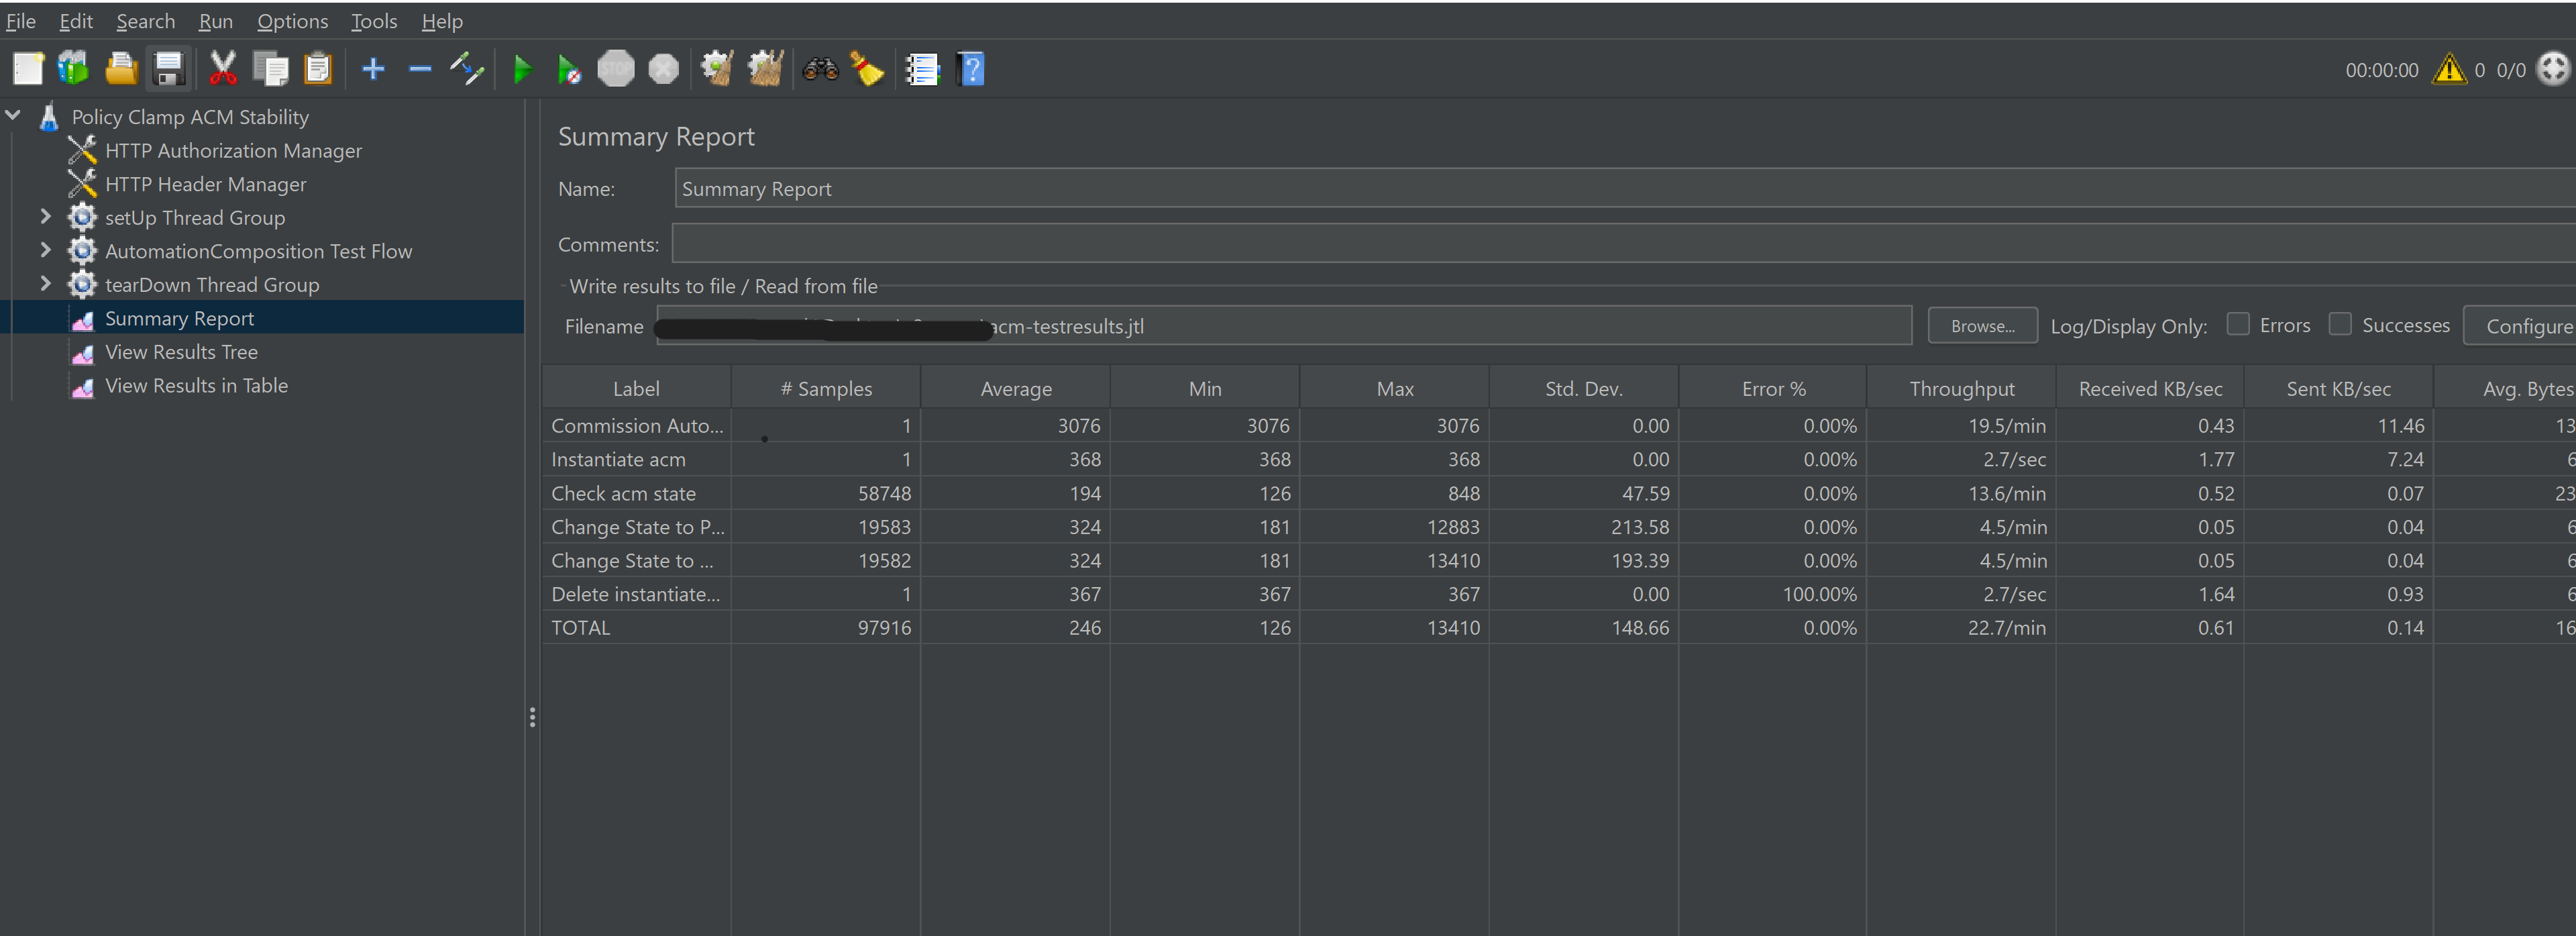2576x936 pixels.
Task: Click the 58748 samples cell
Action: click(x=826, y=493)
